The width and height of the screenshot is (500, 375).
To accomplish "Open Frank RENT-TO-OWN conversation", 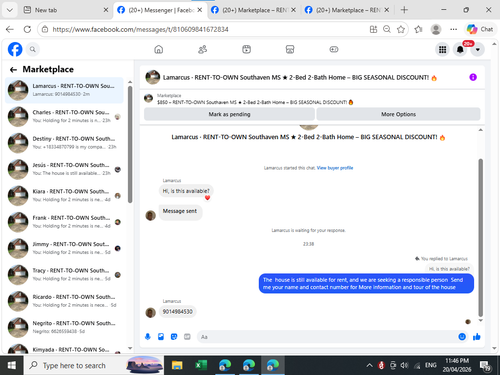I will [x=64, y=222].
